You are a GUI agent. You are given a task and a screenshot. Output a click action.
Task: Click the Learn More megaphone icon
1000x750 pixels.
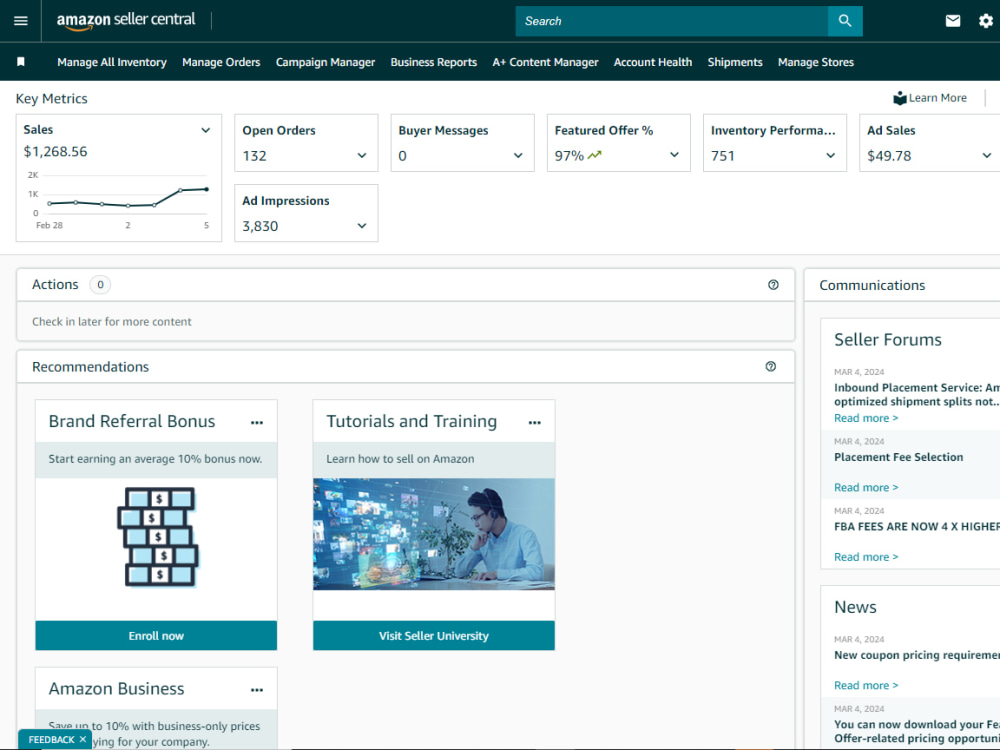tap(901, 97)
